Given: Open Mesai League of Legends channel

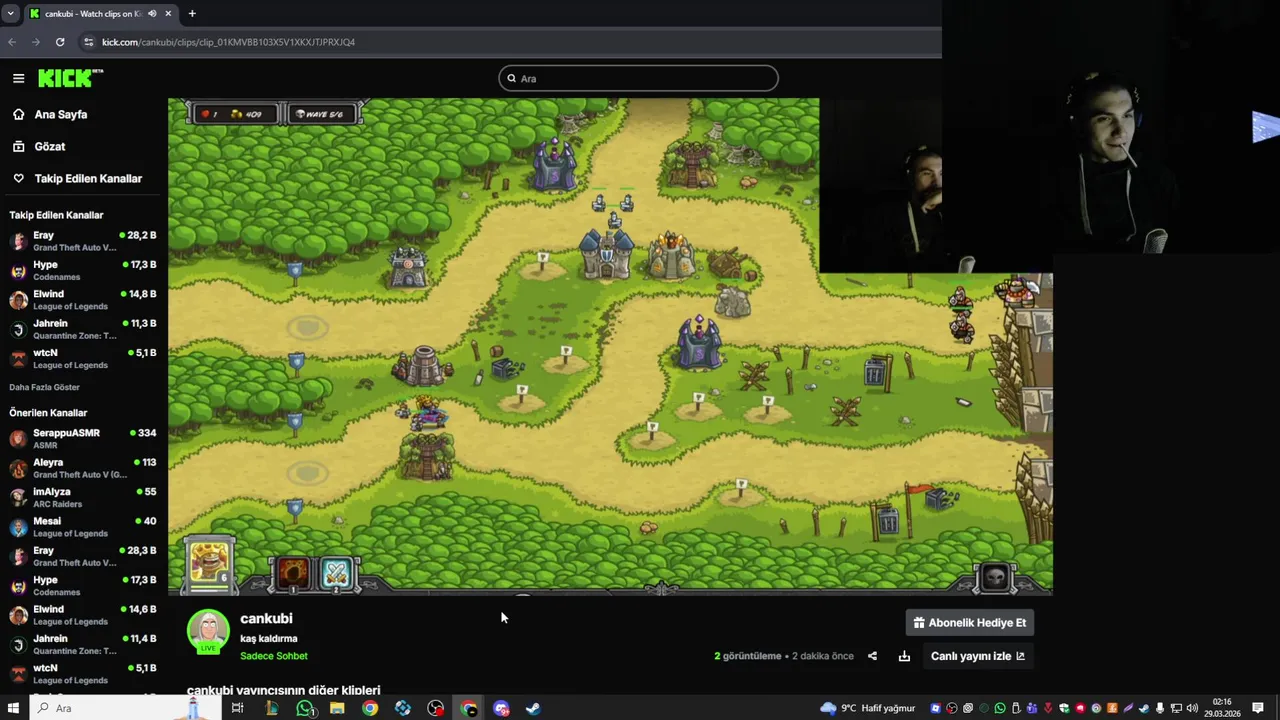Looking at the screenshot, I should click(x=82, y=527).
